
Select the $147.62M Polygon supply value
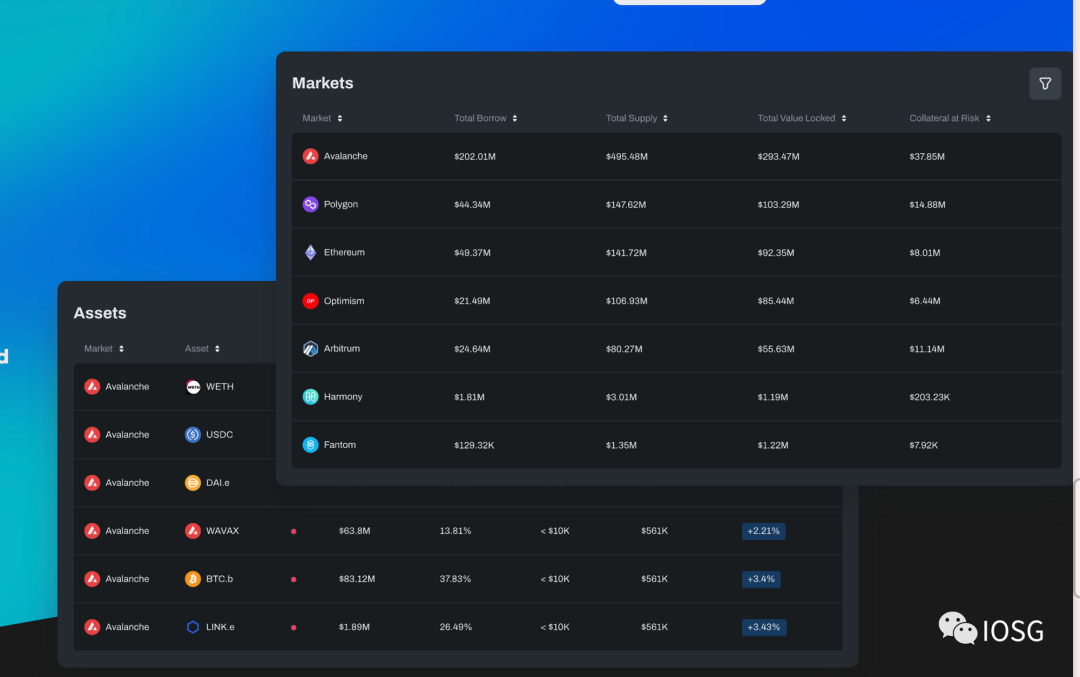(626, 205)
